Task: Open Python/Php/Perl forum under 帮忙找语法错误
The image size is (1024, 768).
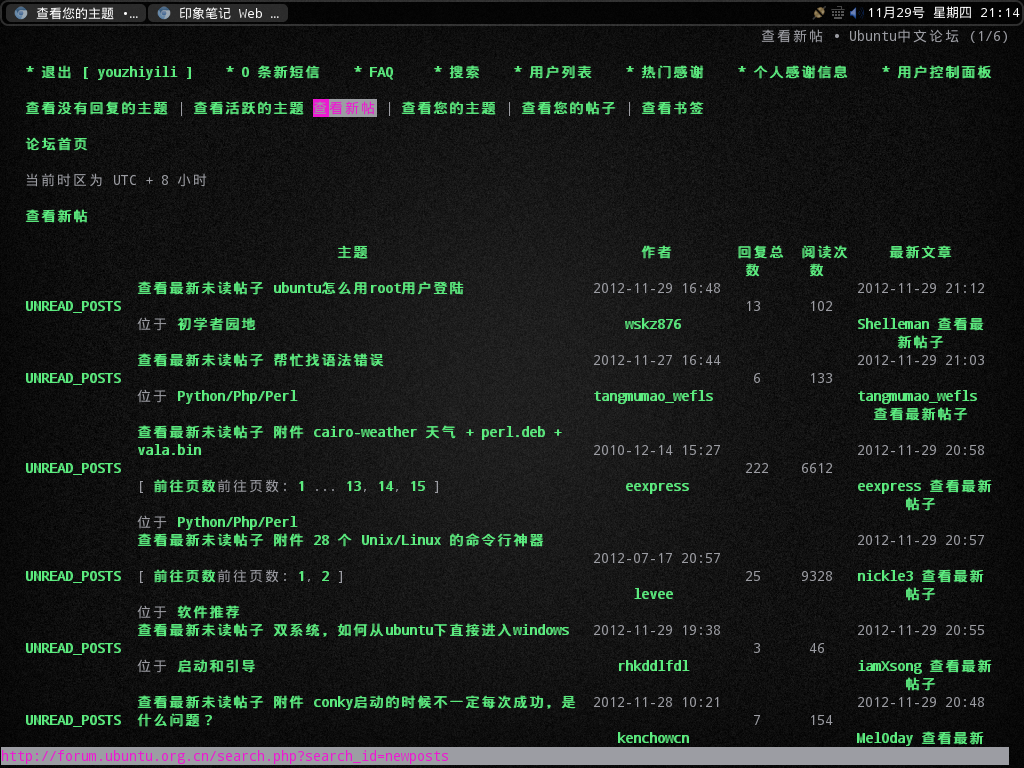Action: click(x=237, y=396)
